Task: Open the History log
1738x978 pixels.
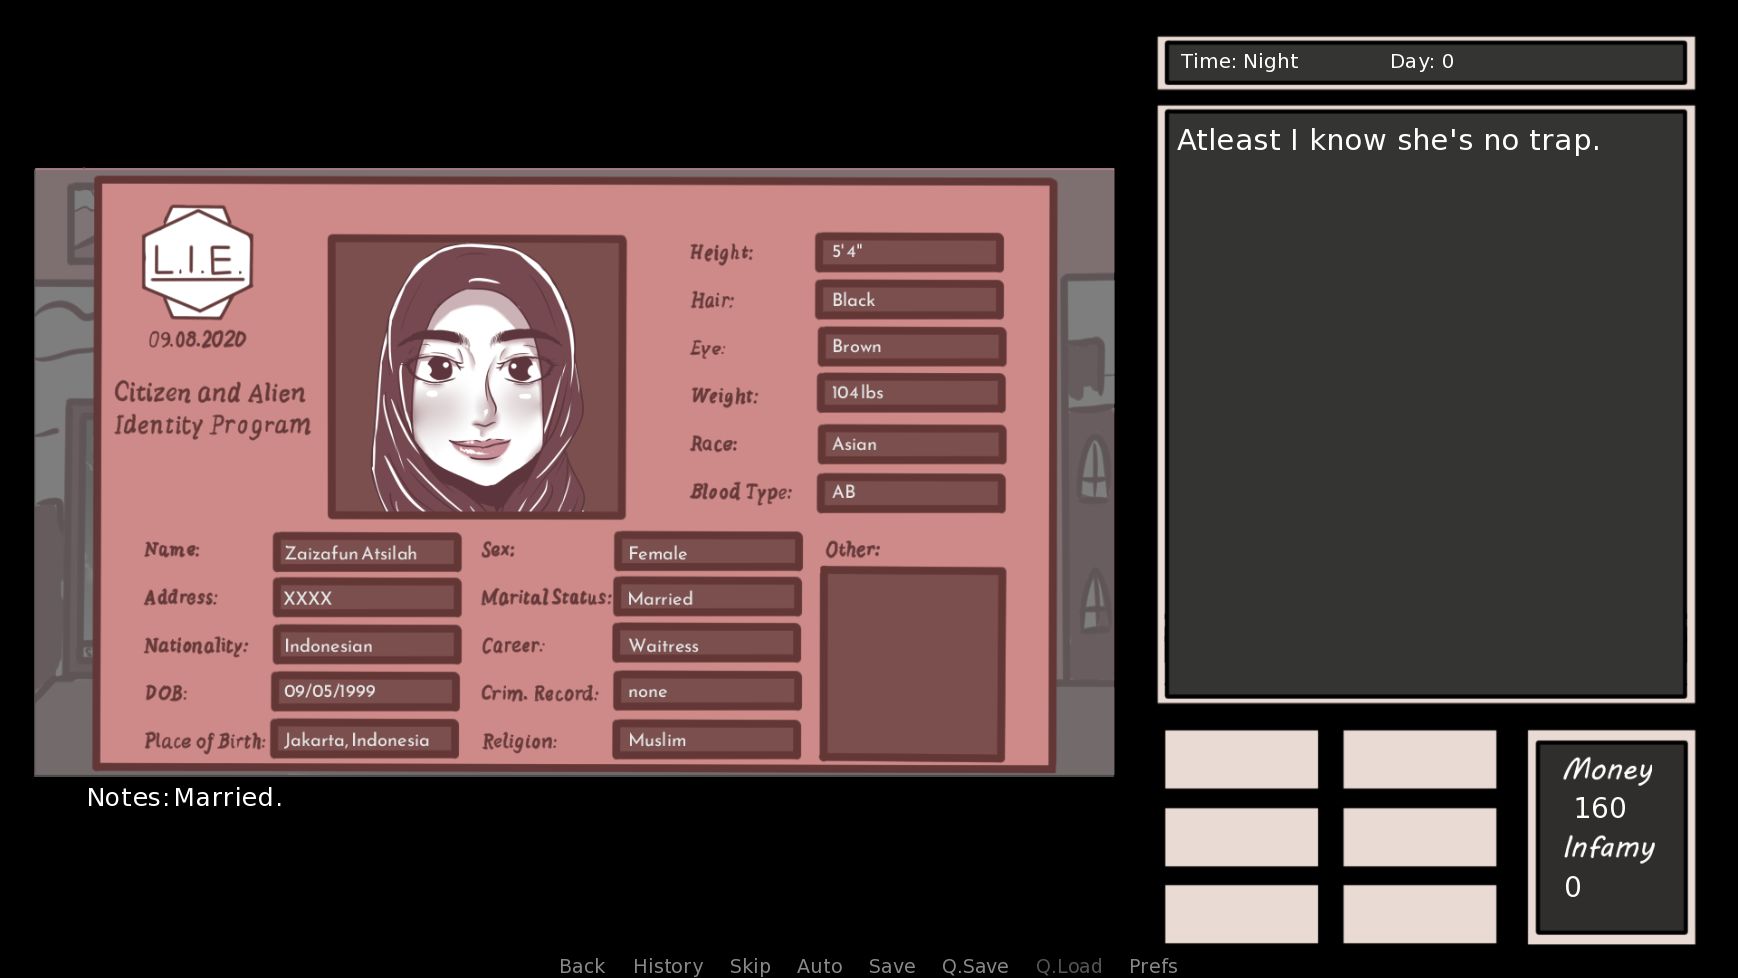Action: point(667,965)
